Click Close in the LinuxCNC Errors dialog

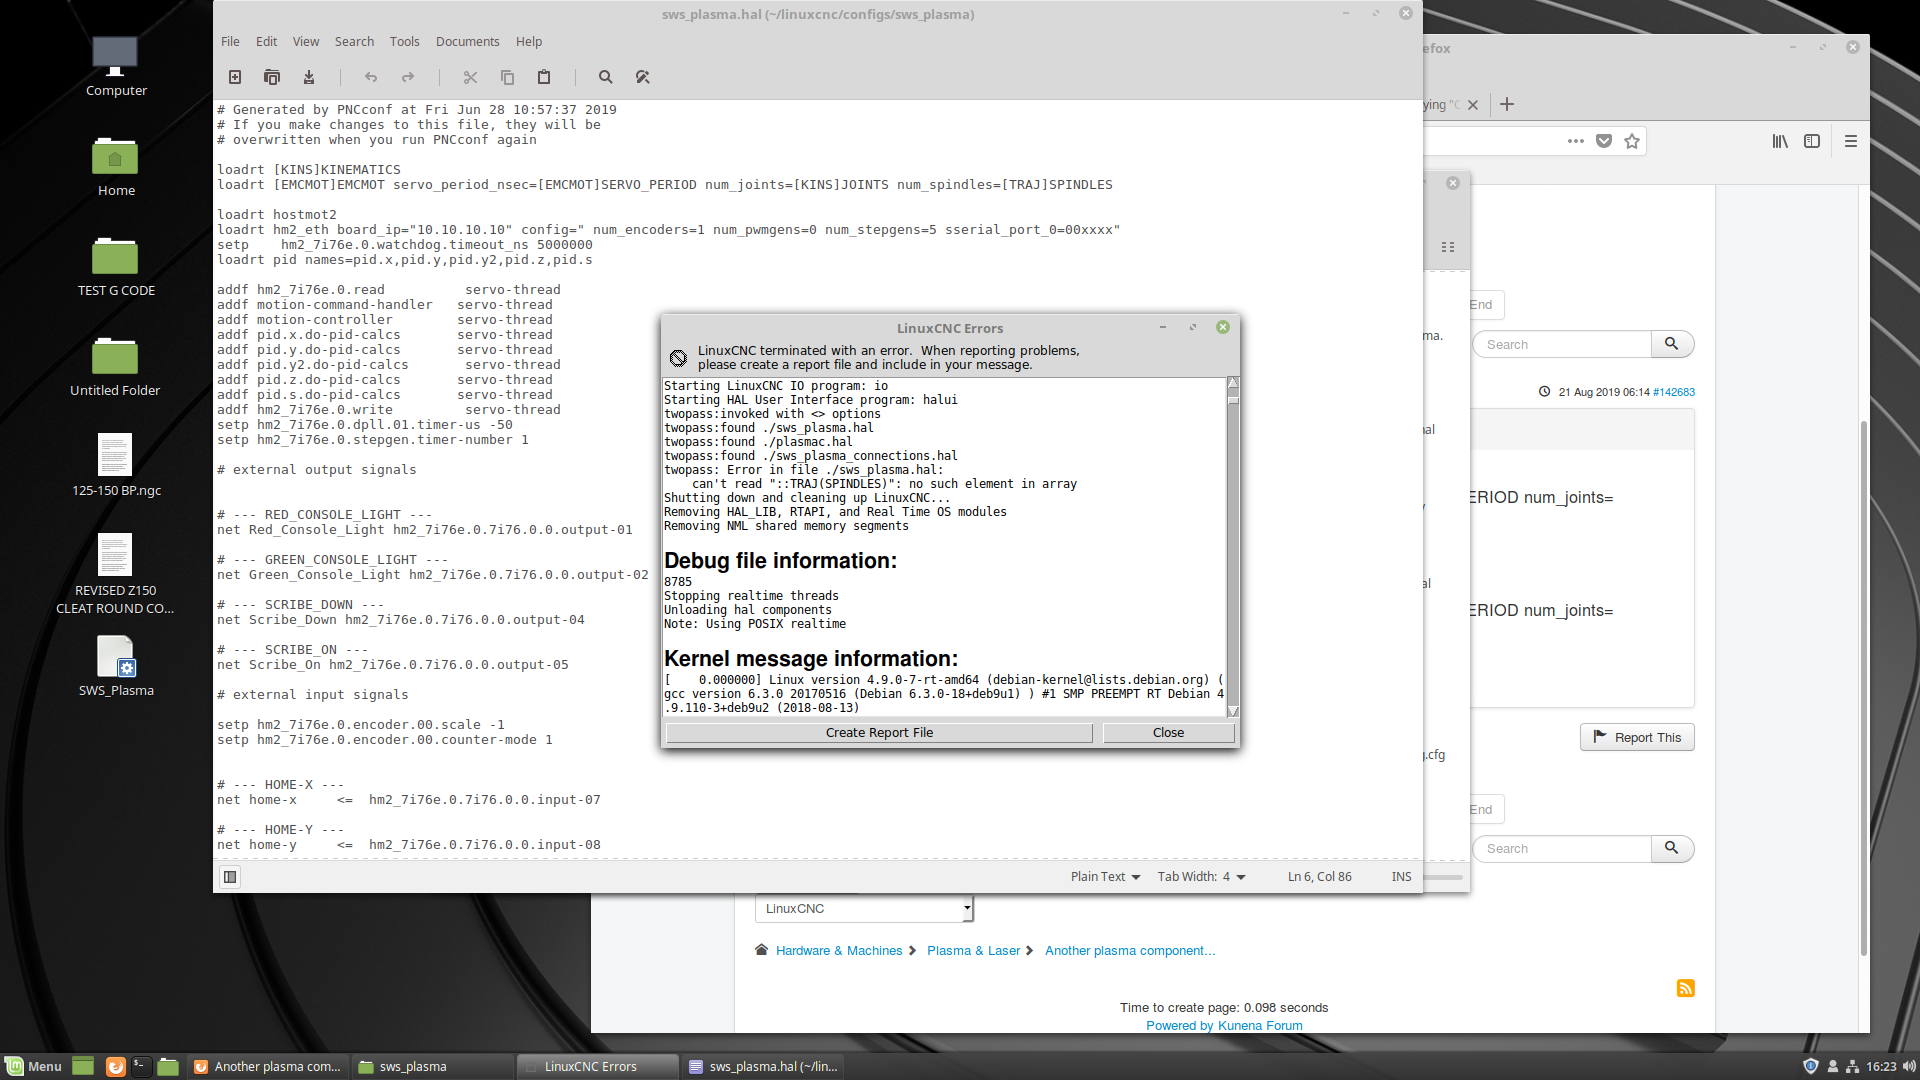(x=1168, y=733)
